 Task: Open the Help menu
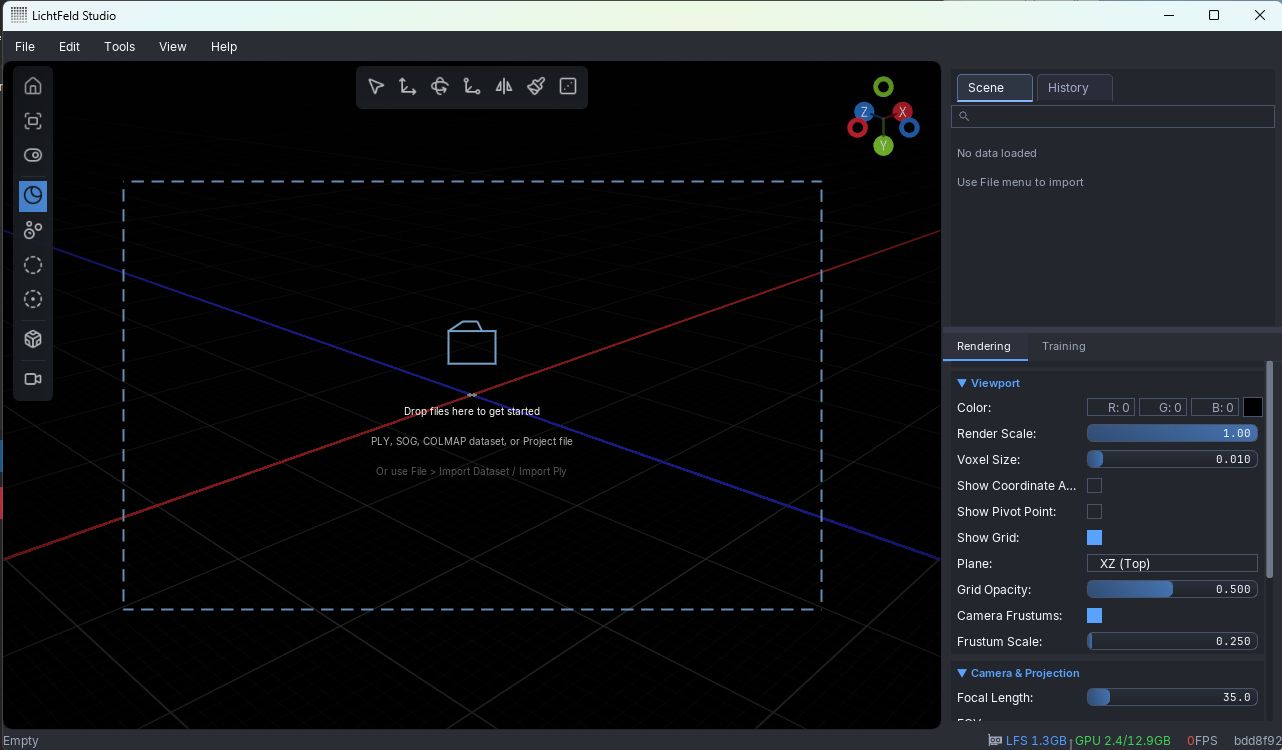(224, 46)
